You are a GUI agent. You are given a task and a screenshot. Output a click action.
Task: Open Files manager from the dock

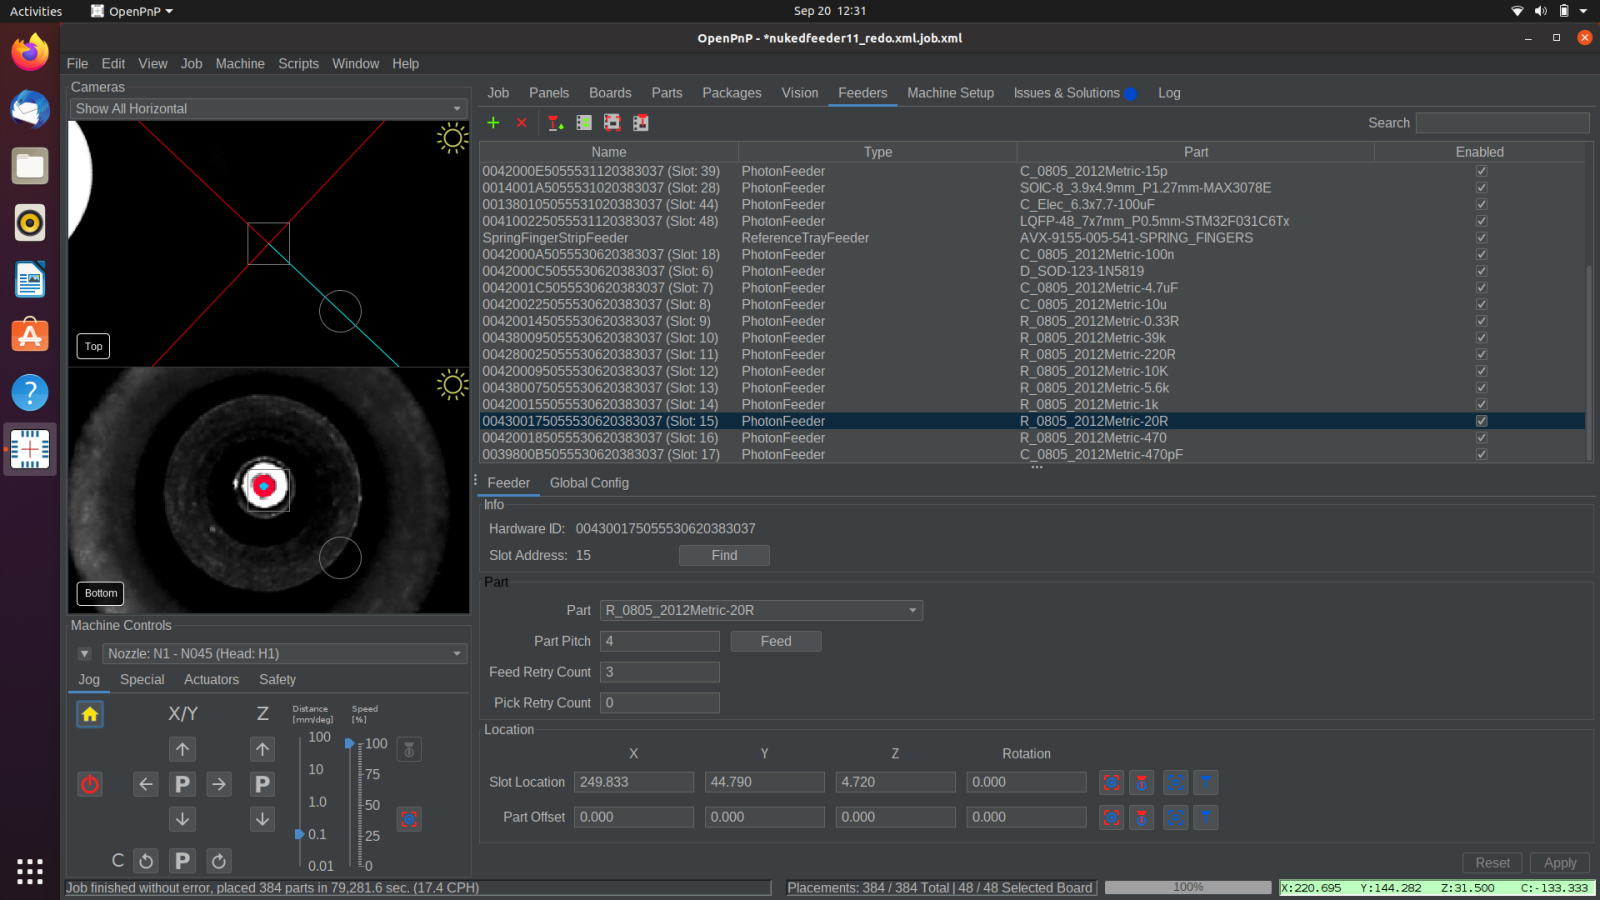coord(30,166)
